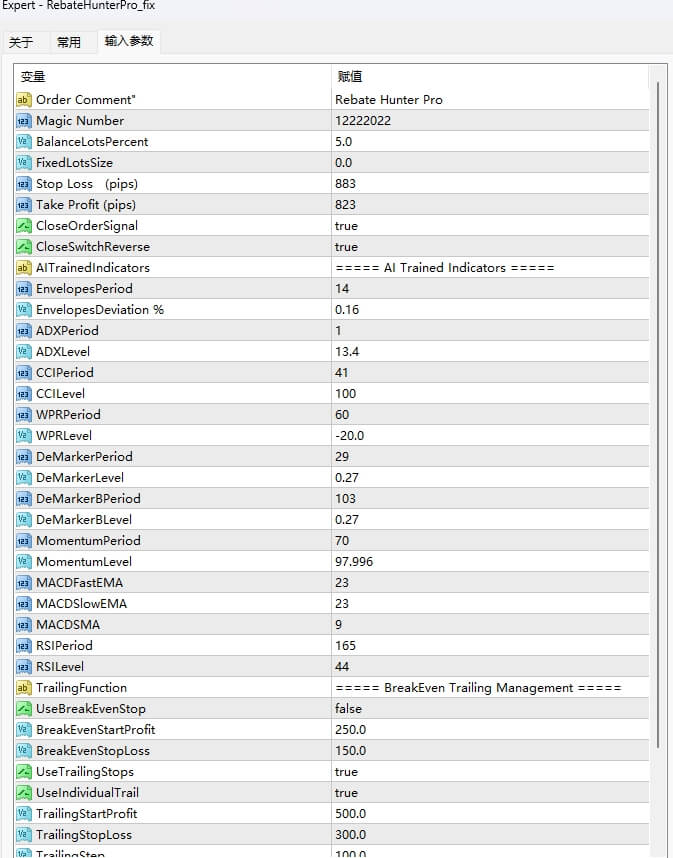Select the TrailingStopLoss value 300.0
This screenshot has width=673, height=858.
coord(350,834)
